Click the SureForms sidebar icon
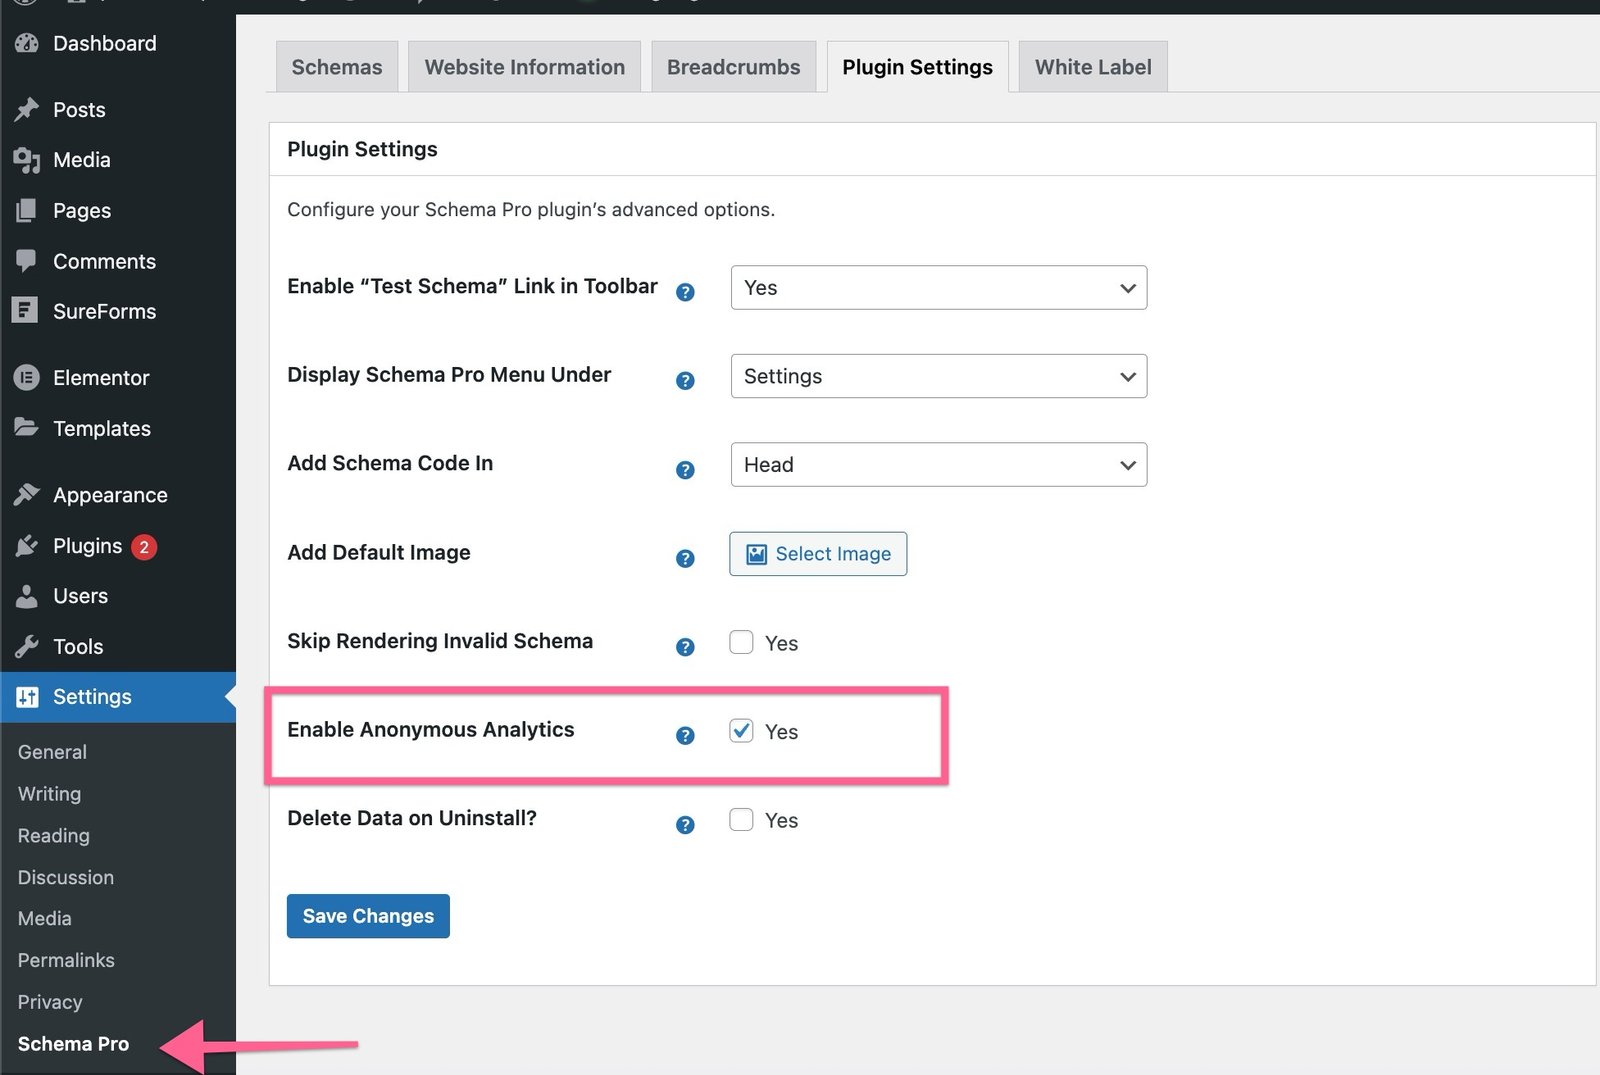 pos(25,311)
